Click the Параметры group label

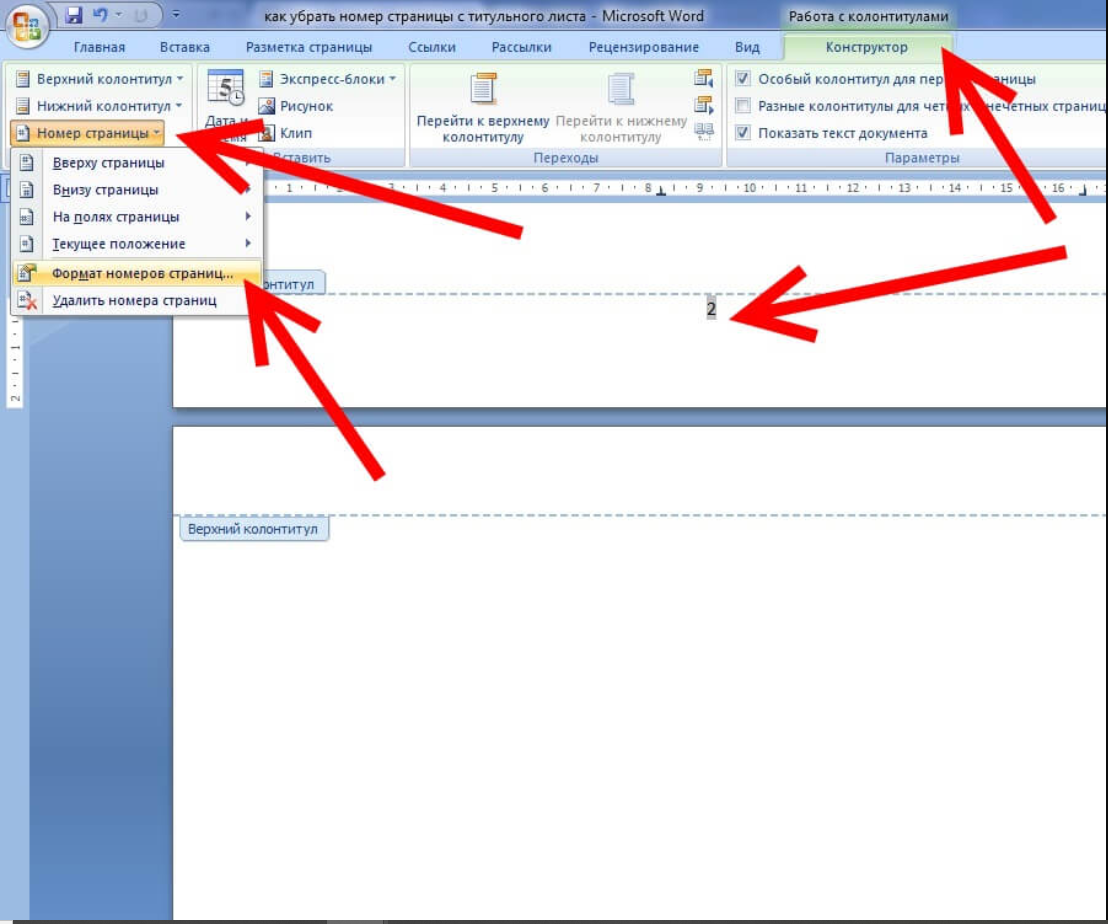point(921,158)
